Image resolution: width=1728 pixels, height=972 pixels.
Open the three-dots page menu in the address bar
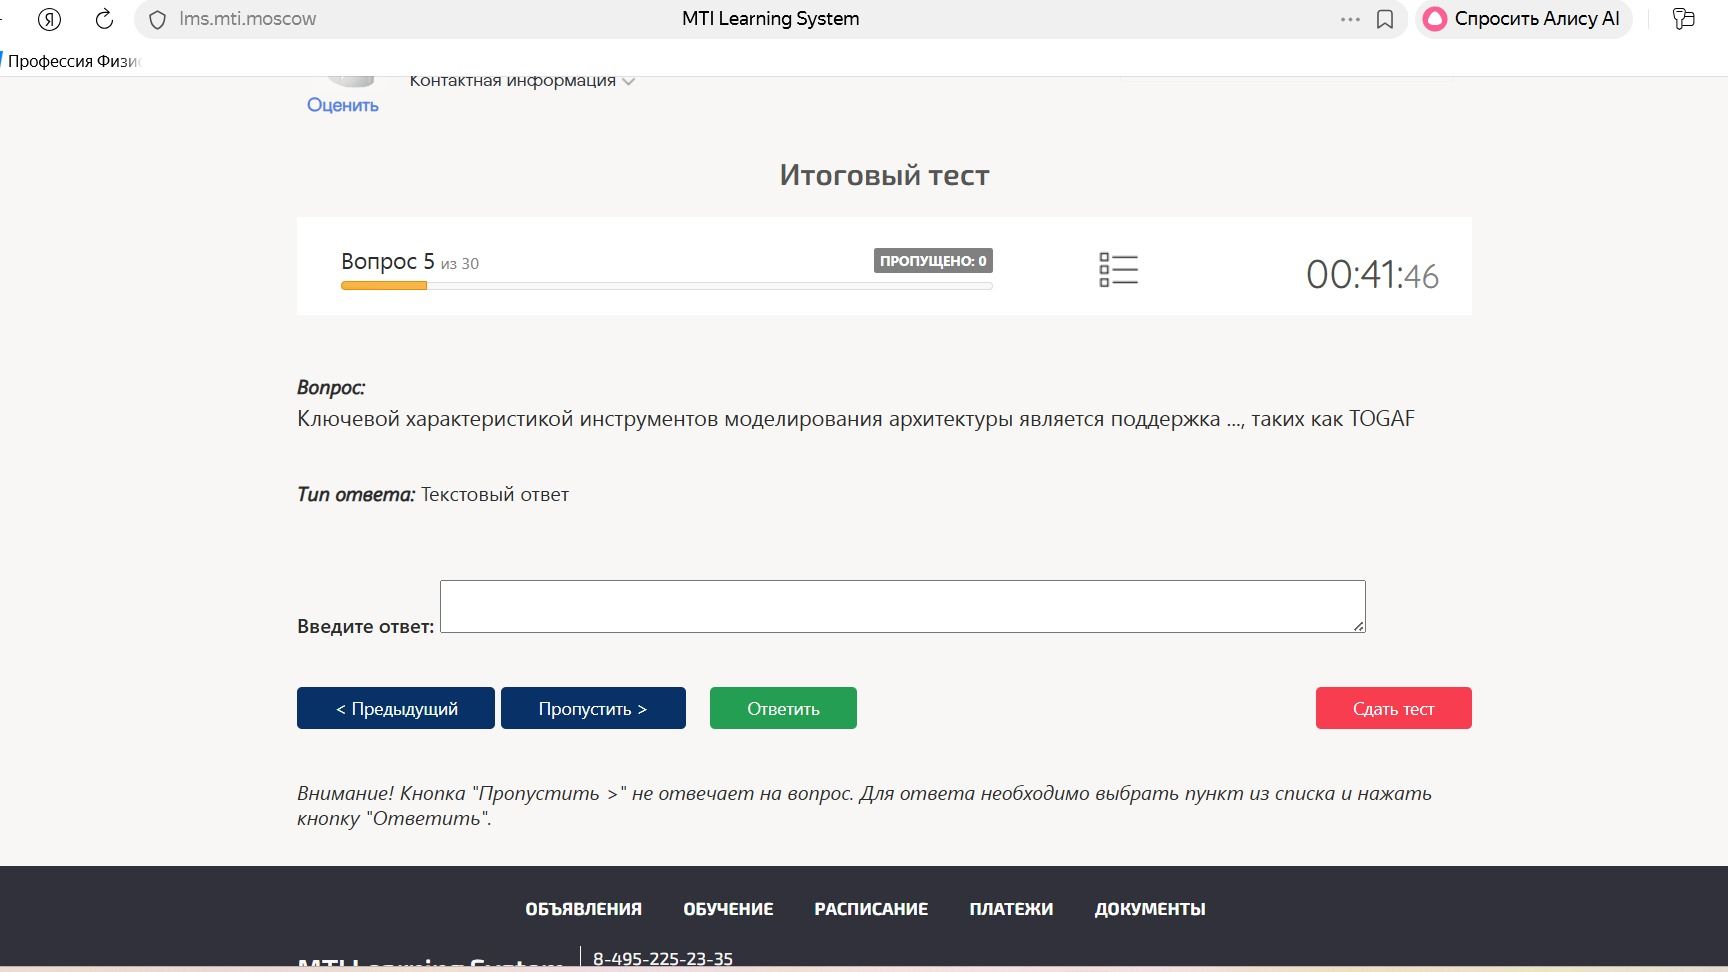click(x=1350, y=19)
